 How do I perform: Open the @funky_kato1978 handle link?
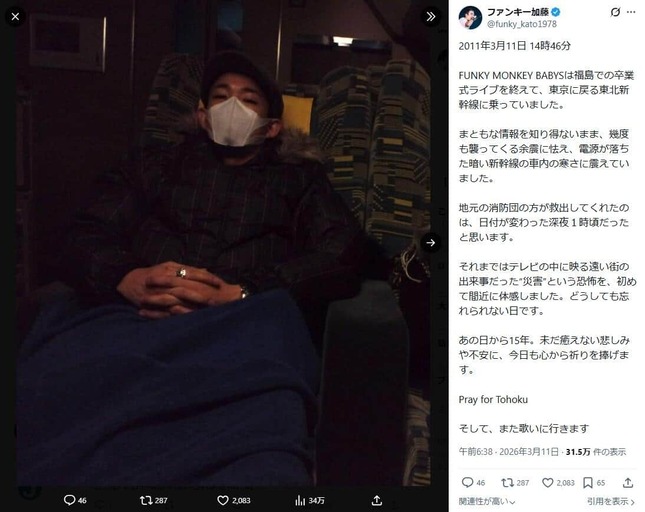point(522,24)
